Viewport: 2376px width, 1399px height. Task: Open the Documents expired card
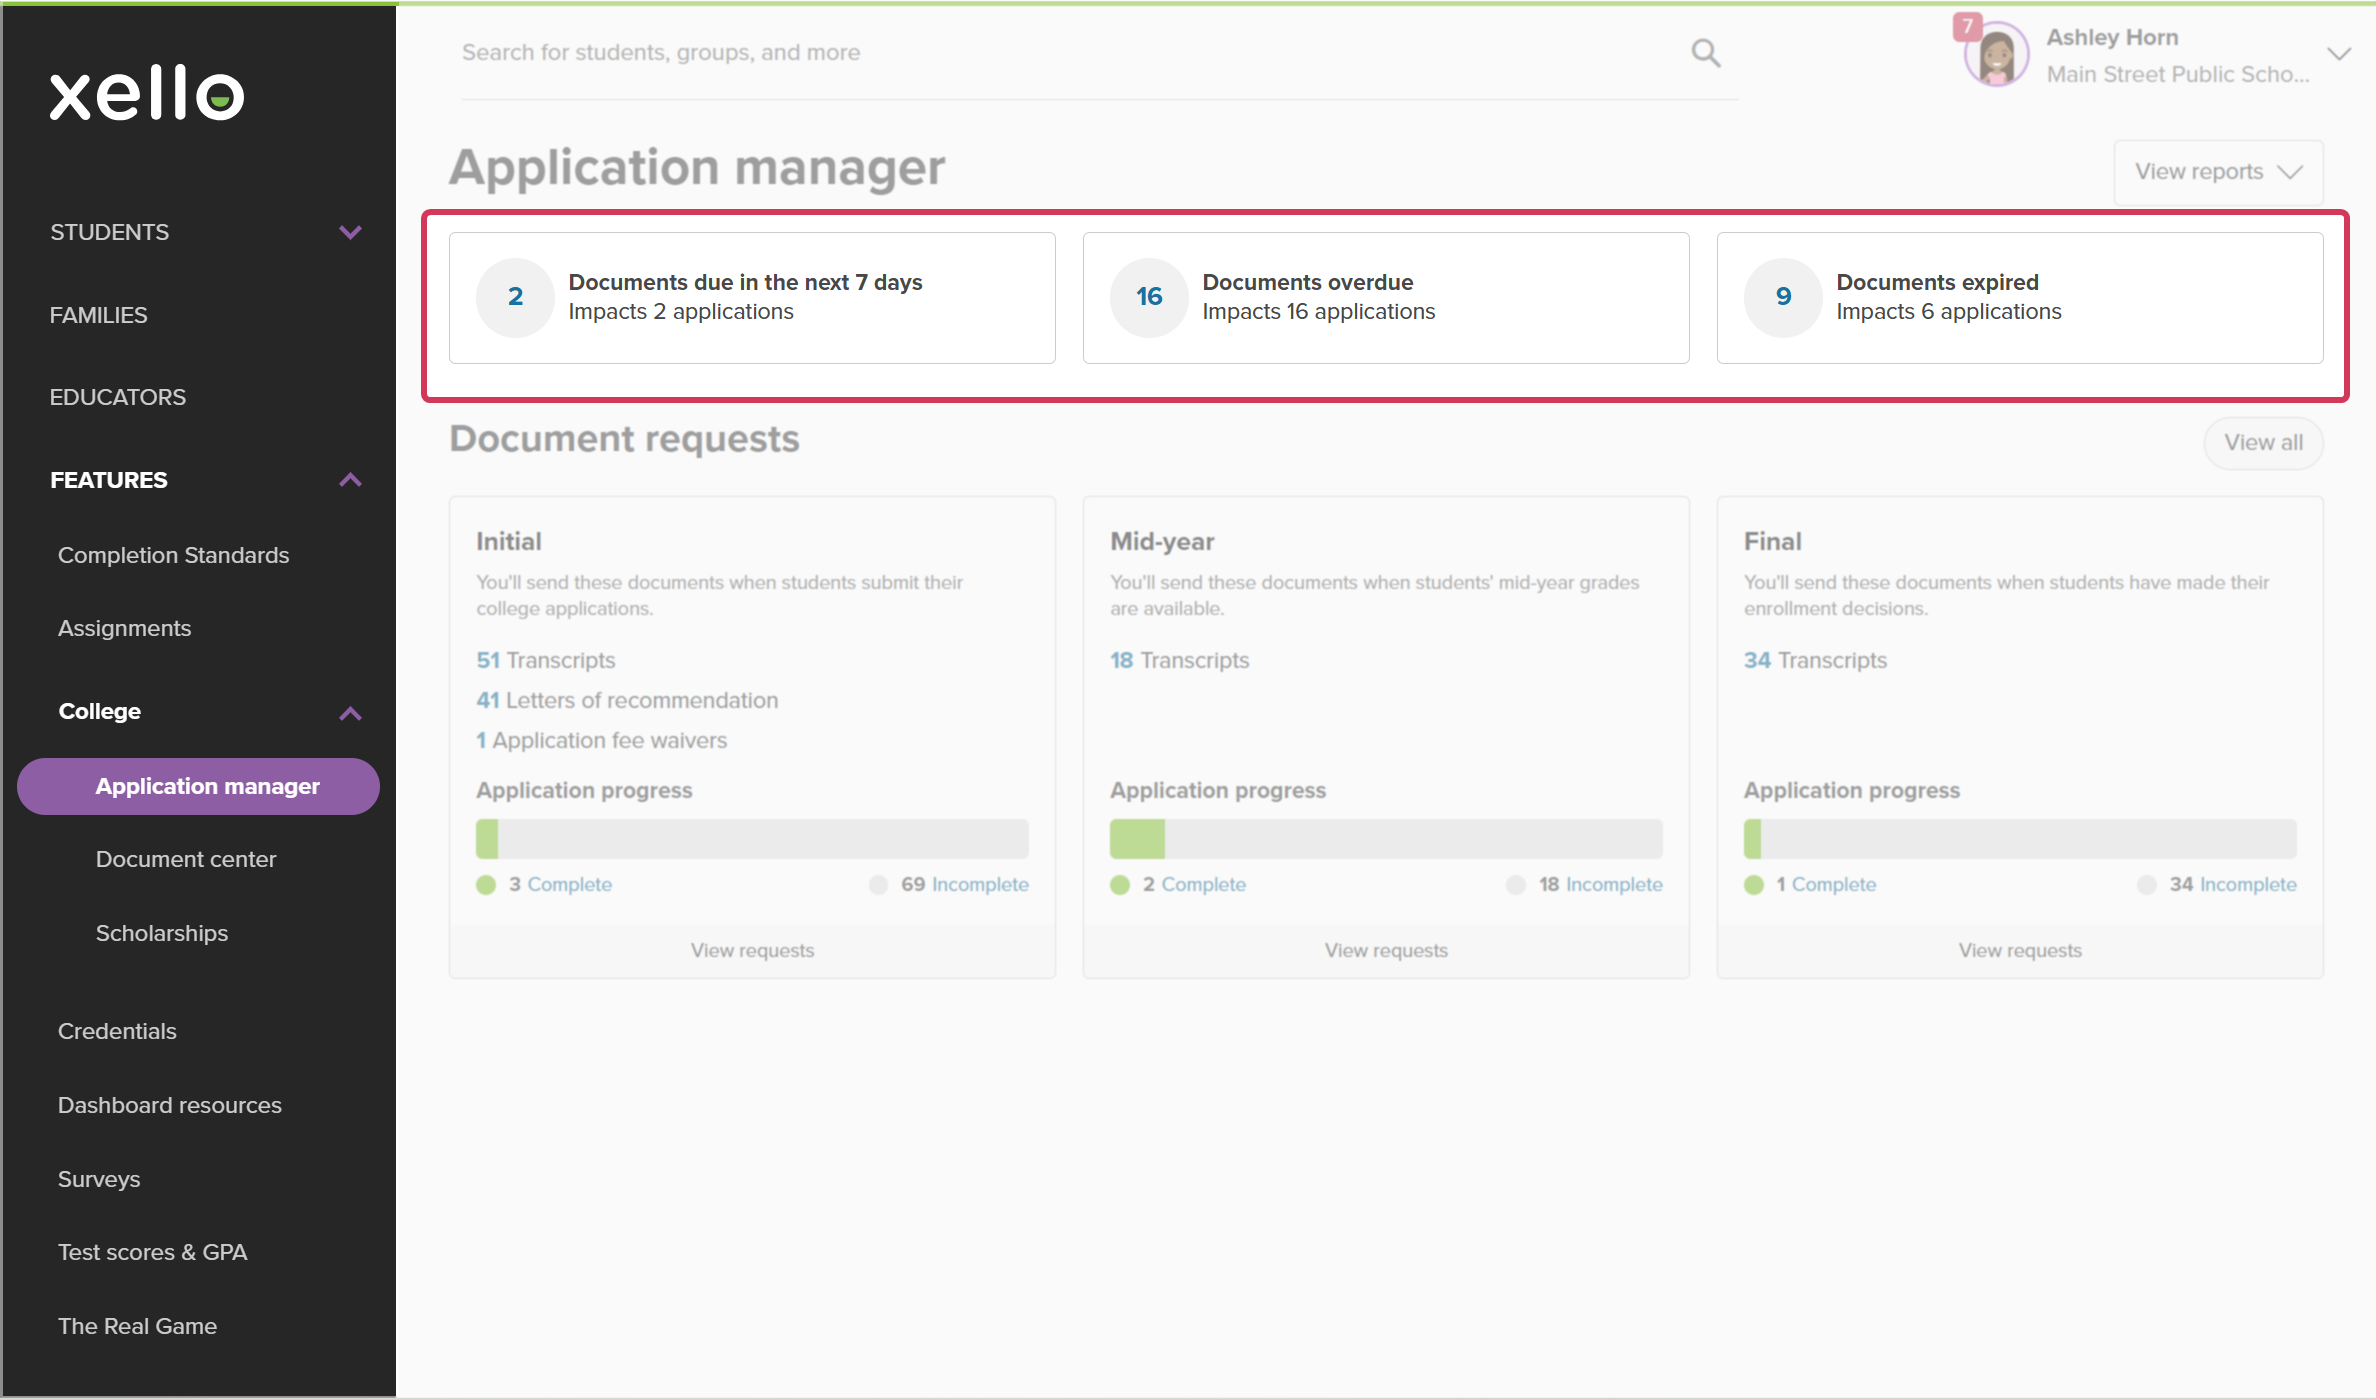[x=2020, y=298]
